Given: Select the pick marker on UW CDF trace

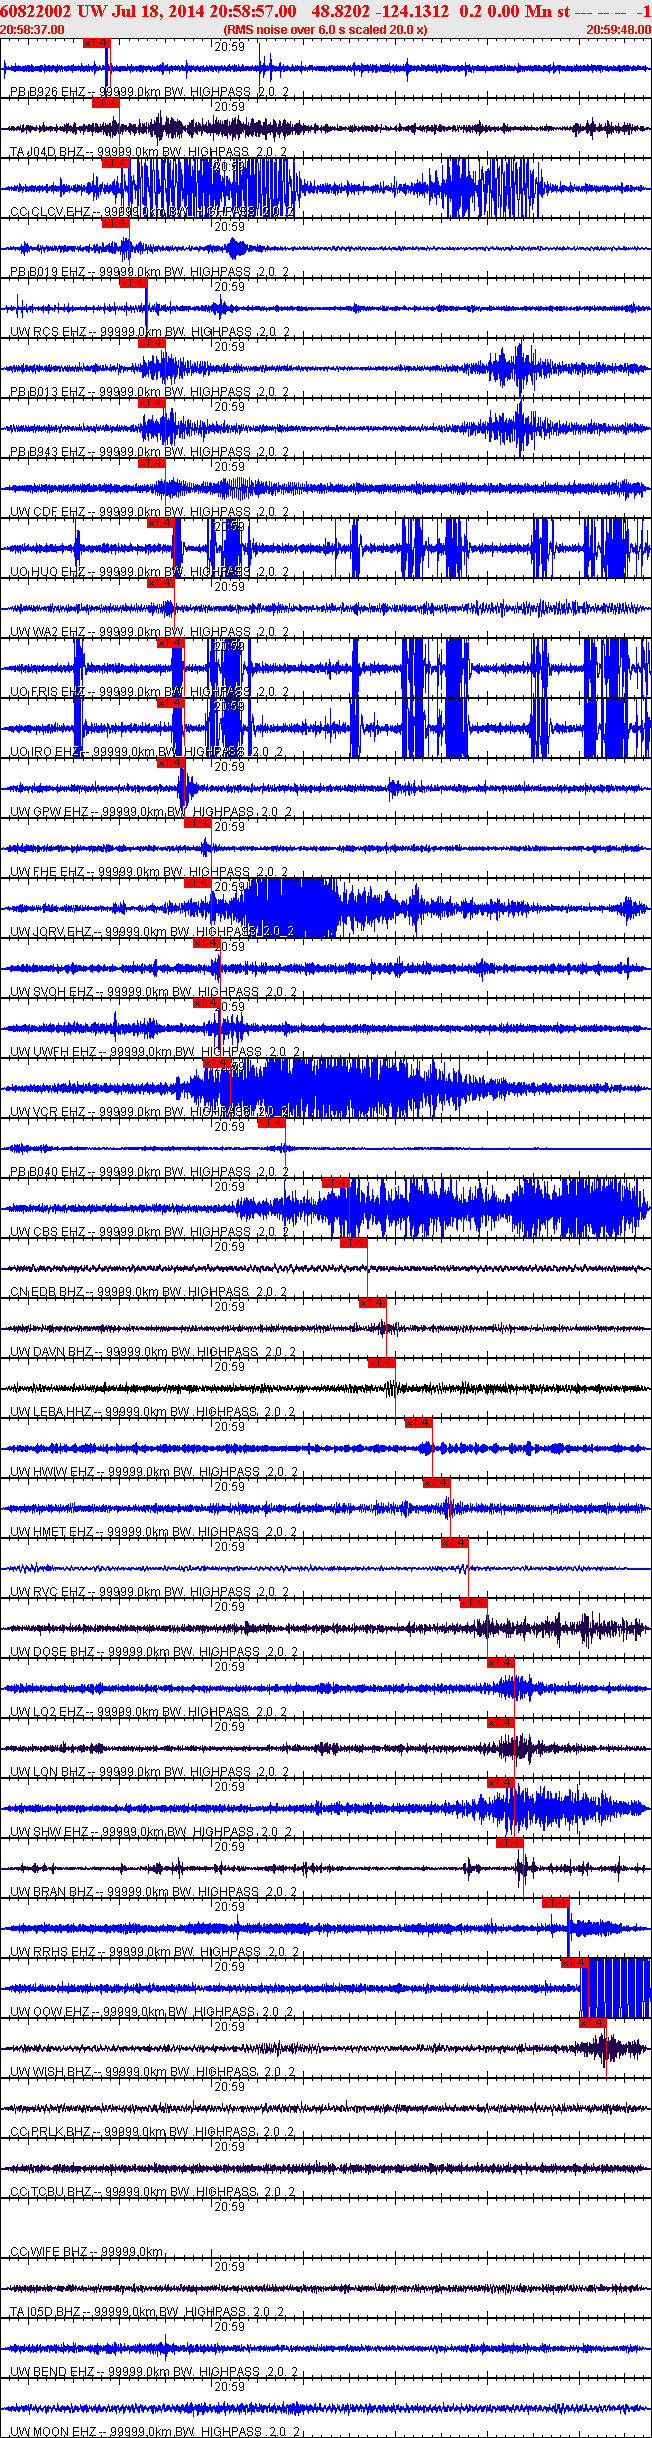Looking at the screenshot, I should [x=151, y=463].
